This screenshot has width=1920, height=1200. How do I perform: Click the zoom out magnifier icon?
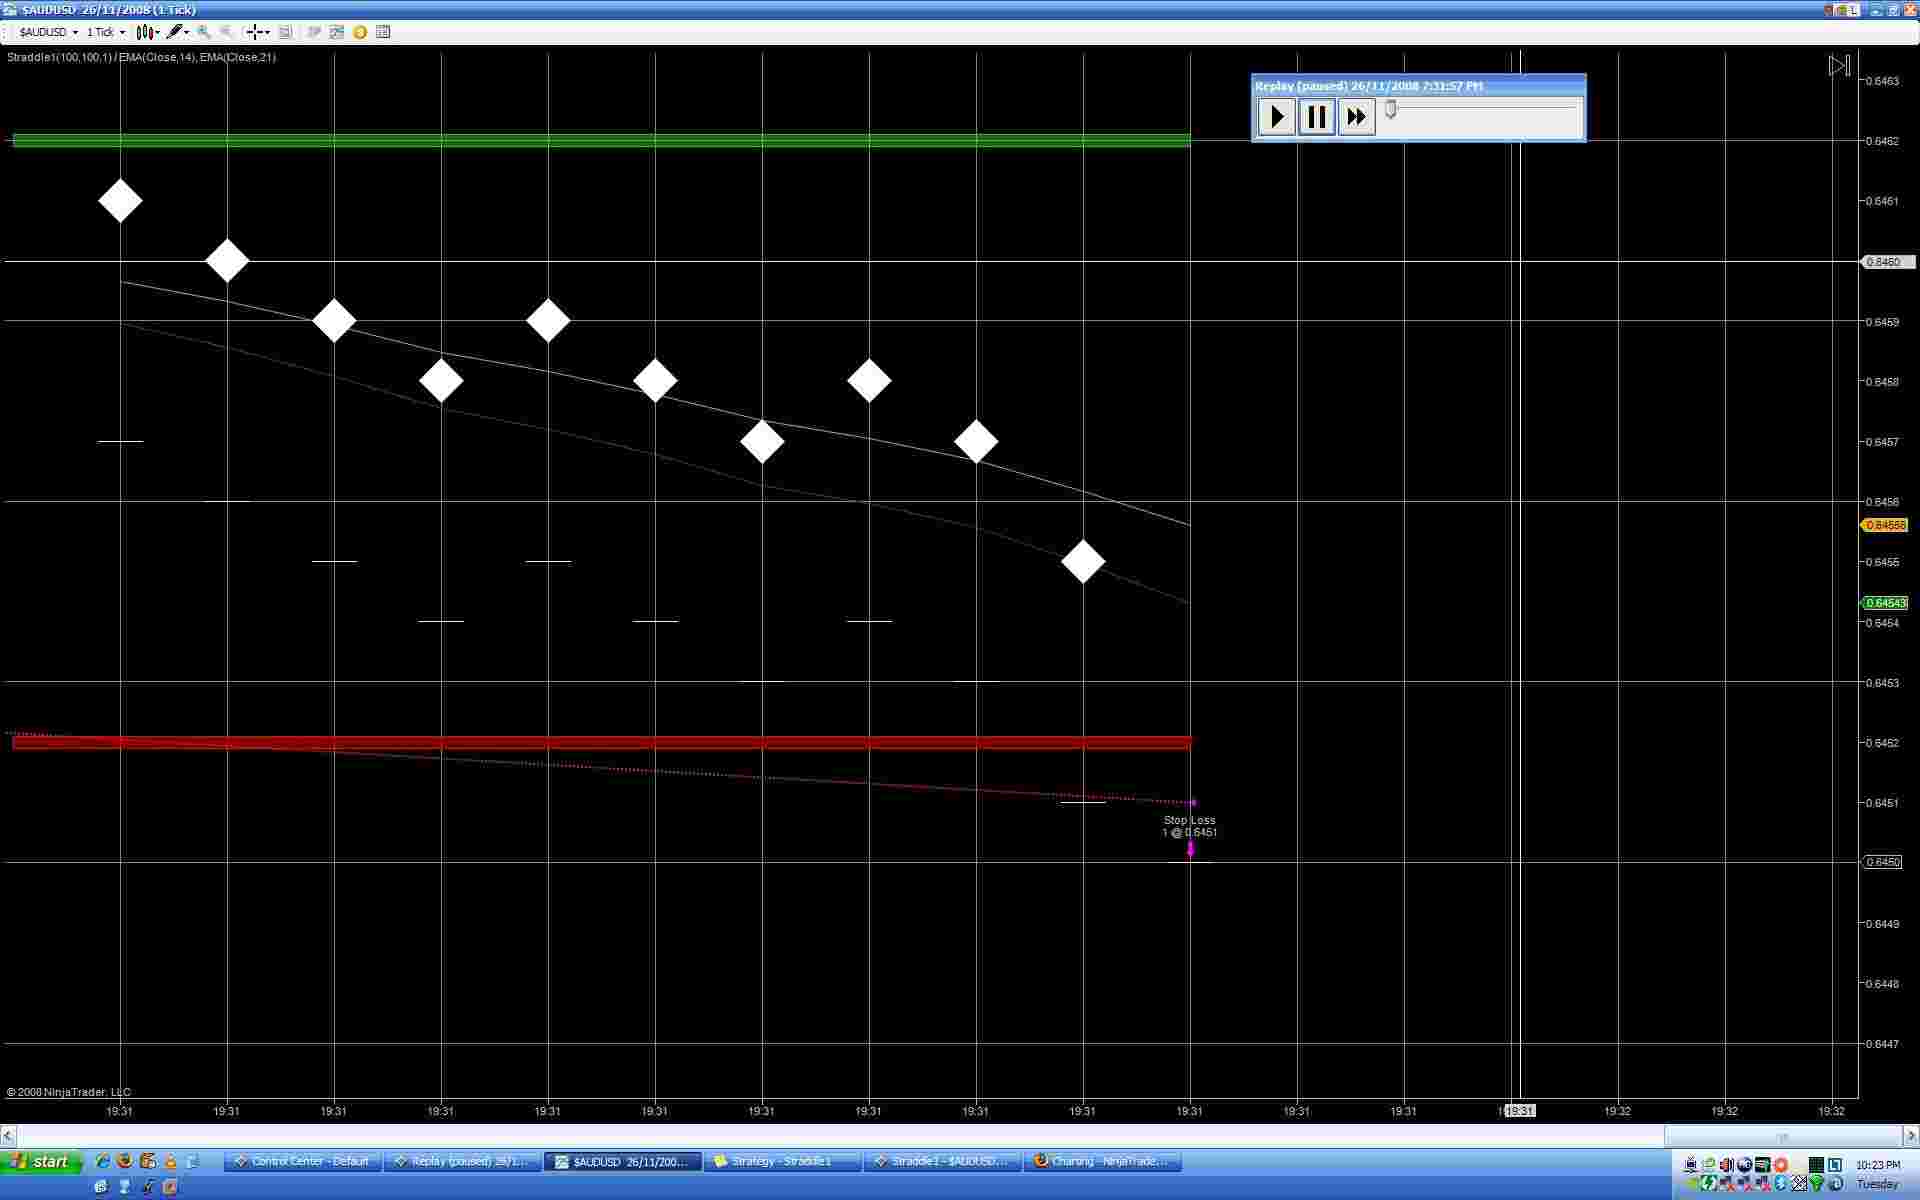click(226, 32)
